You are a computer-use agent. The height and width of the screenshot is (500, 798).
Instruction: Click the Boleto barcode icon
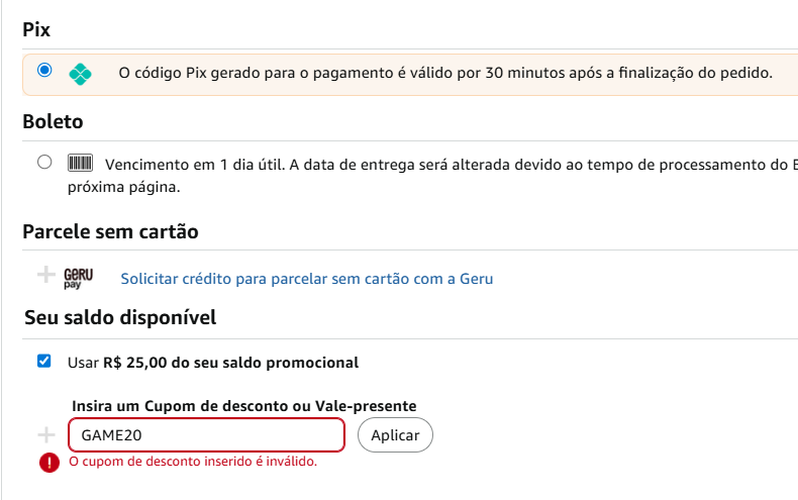80,163
